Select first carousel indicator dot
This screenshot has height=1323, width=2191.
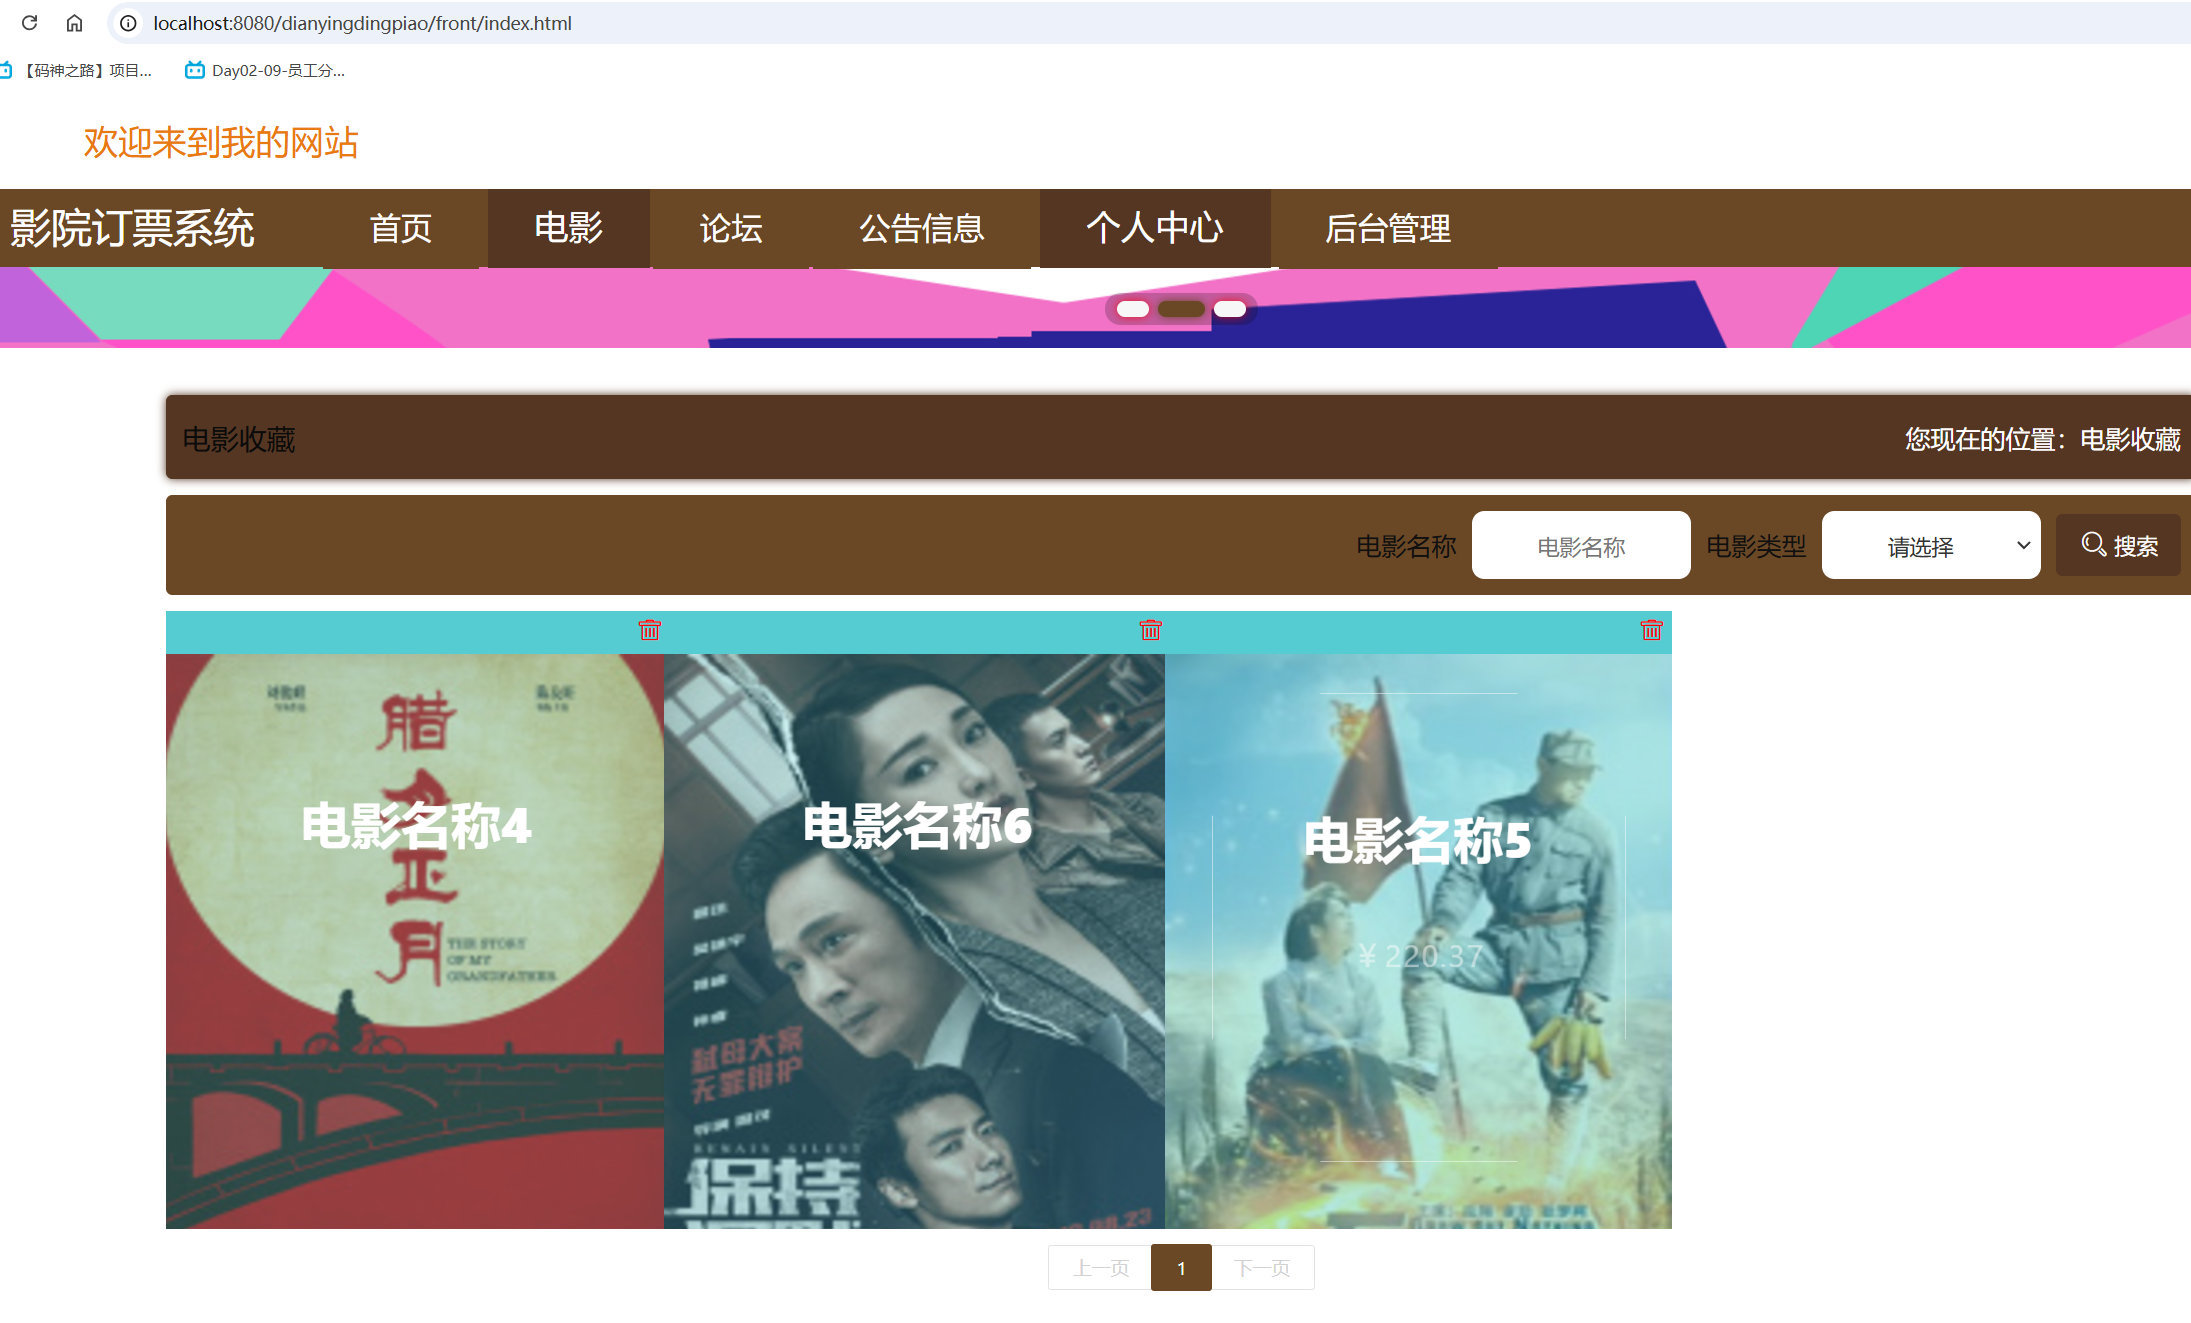click(x=1133, y=309)
